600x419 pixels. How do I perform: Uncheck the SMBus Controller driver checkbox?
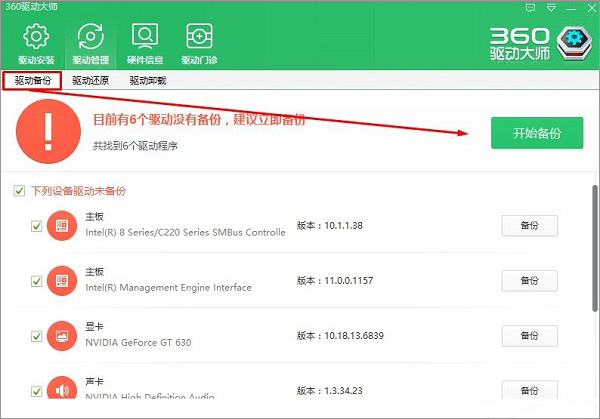click(x=36, y=226)
